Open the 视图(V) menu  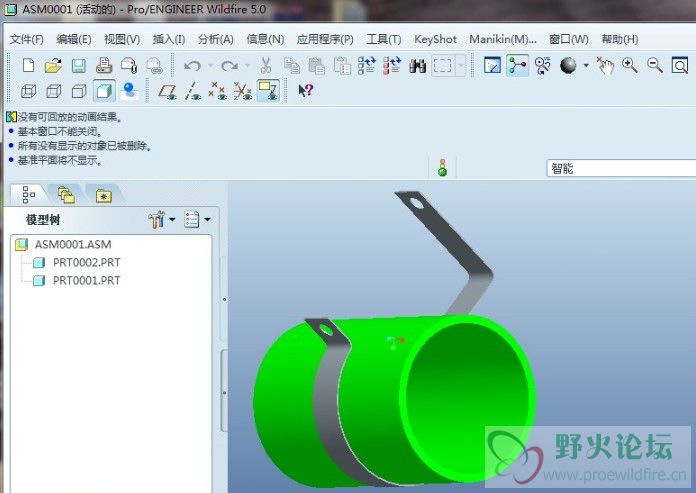tap(122, 39)
